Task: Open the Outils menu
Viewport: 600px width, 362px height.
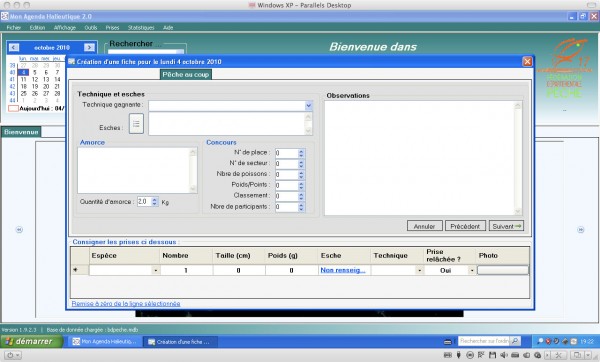Action: click(x=91, y=28)
